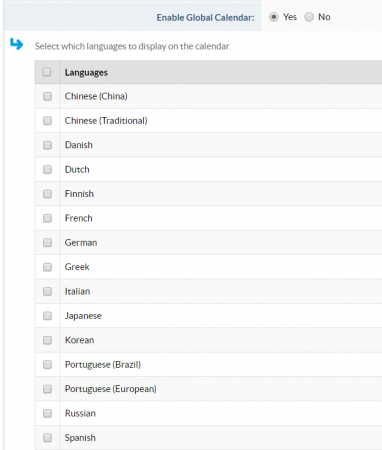Enable the Korean language checkbox
The width and height of the screenshot is (382, 450).
[x=47, y=340]
